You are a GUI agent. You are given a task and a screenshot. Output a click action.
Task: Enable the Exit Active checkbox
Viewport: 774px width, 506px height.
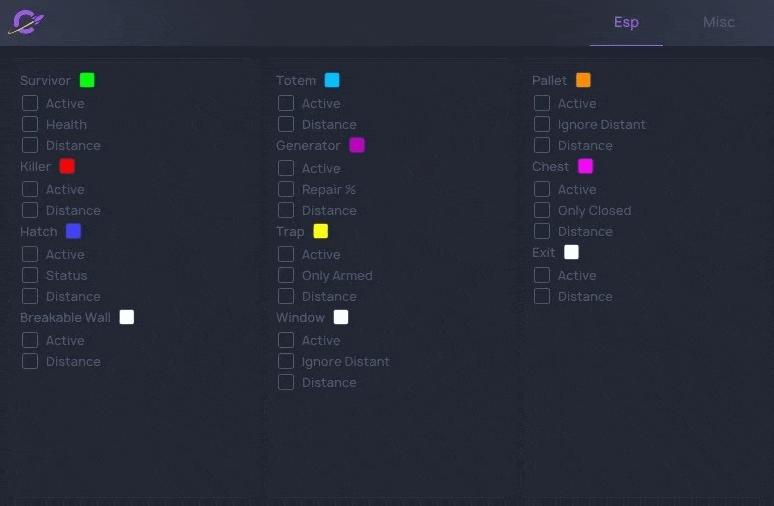click(542, 275)
